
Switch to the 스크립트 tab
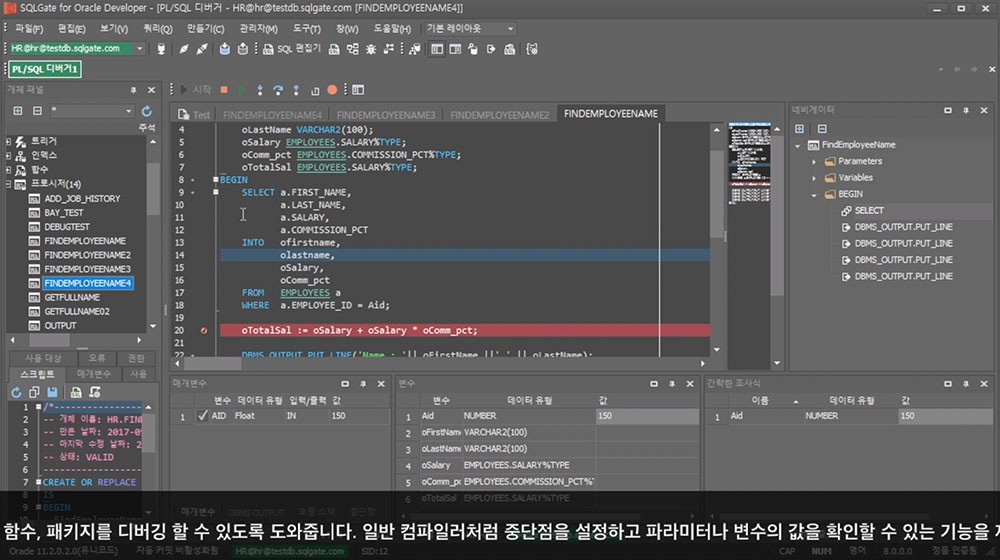[x=37, y=374]
